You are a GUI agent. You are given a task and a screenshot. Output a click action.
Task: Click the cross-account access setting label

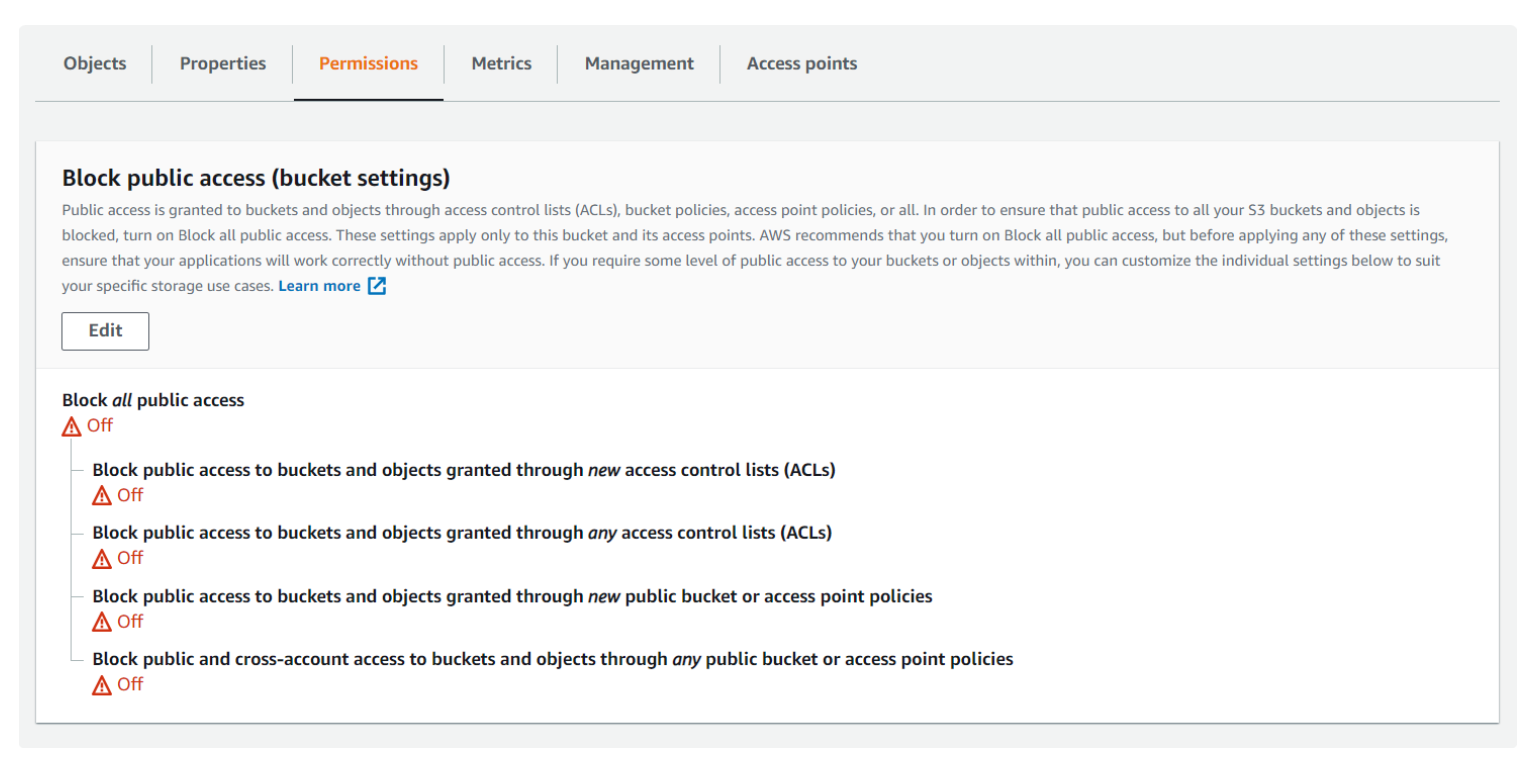tap(552, 659)
